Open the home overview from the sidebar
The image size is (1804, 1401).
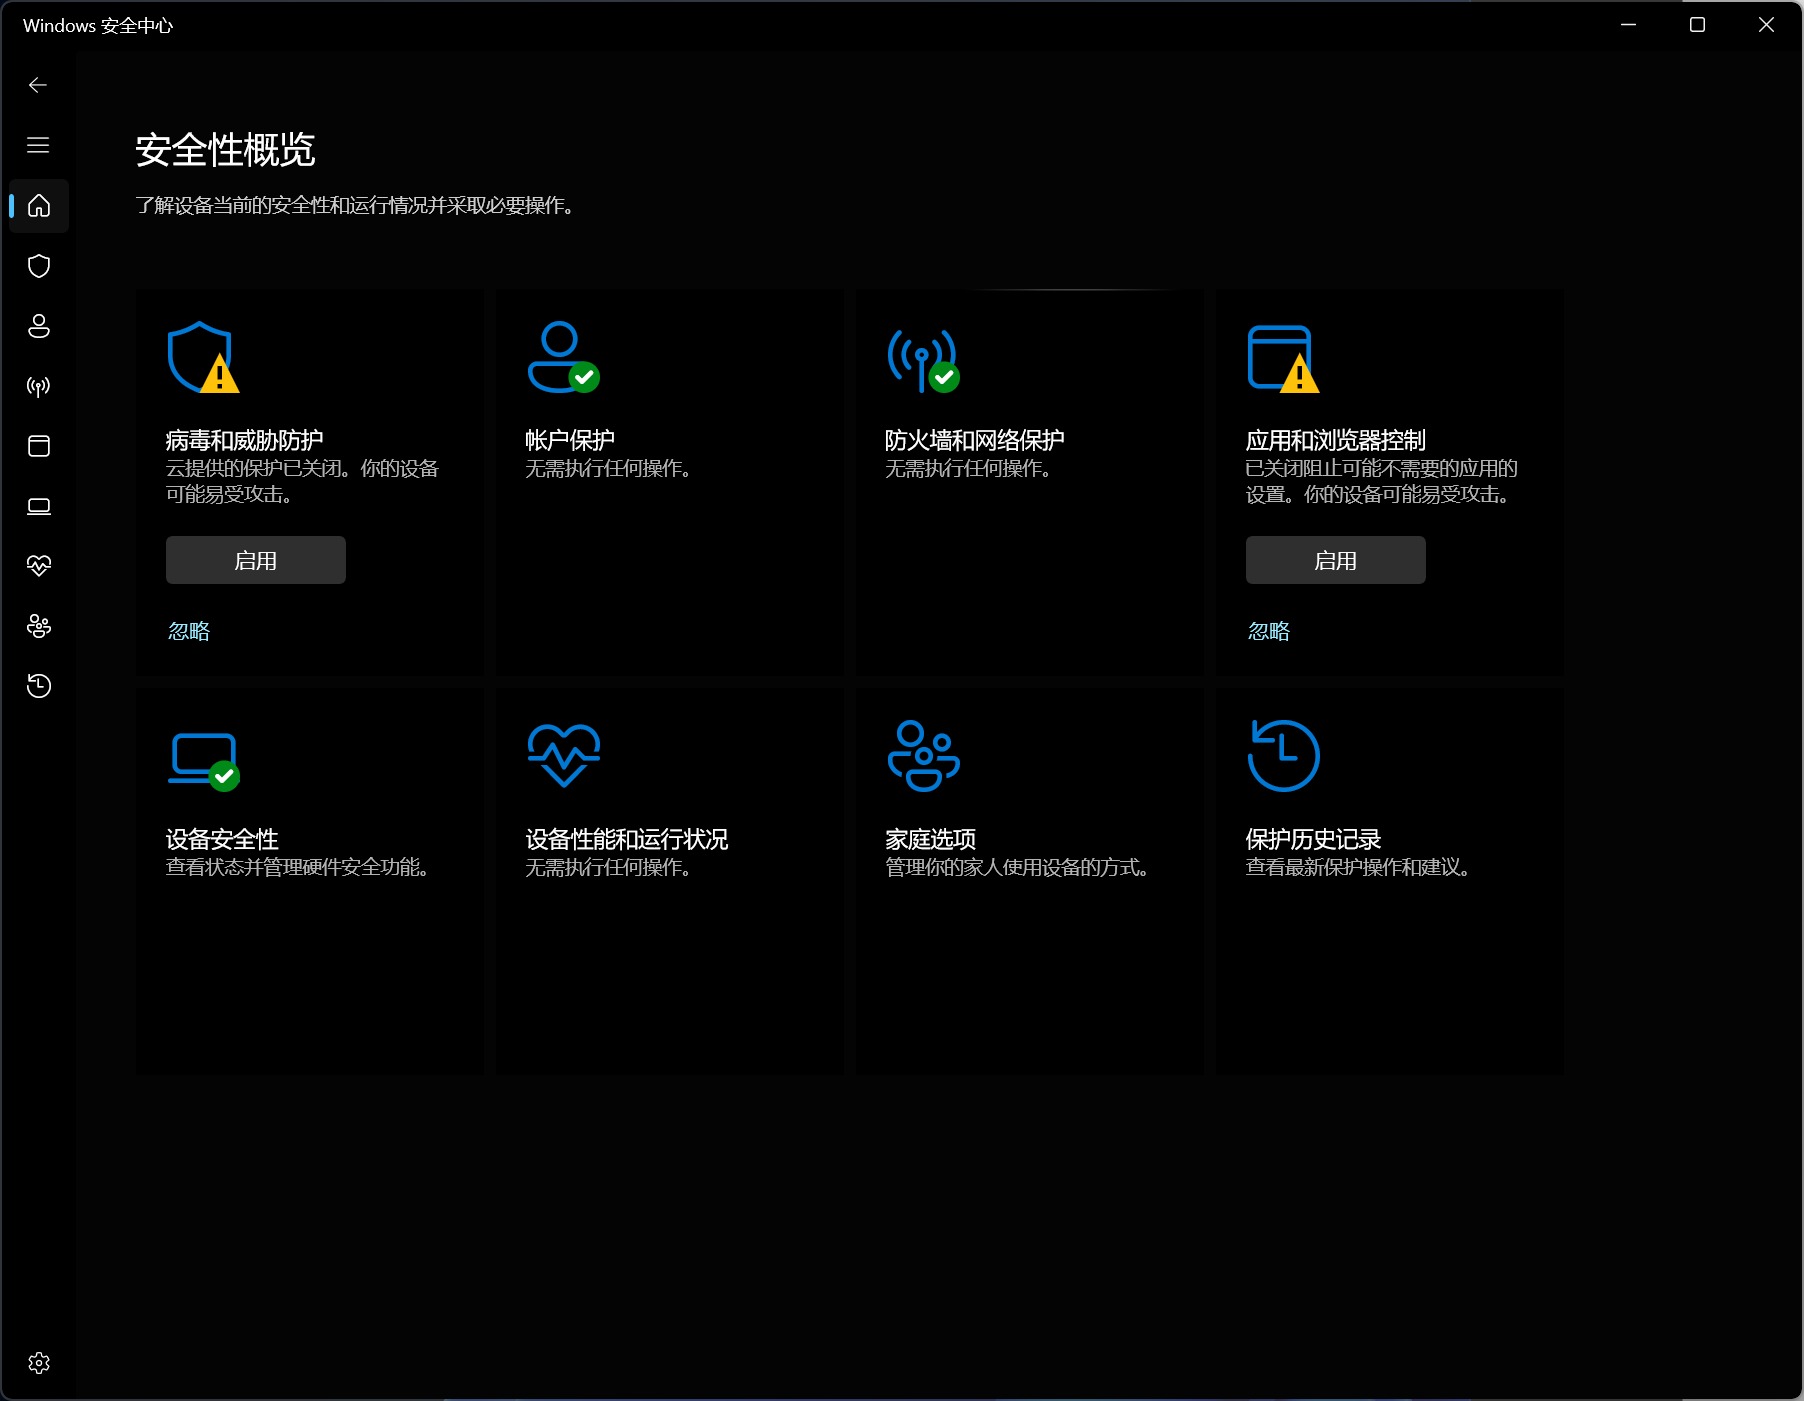(x=38, y=207)
